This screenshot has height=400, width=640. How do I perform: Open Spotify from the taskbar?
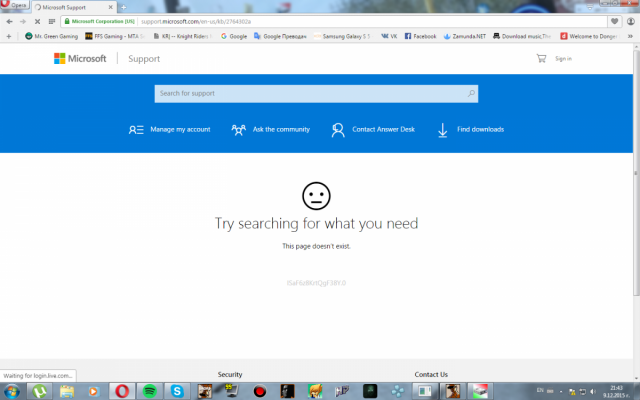148,390
